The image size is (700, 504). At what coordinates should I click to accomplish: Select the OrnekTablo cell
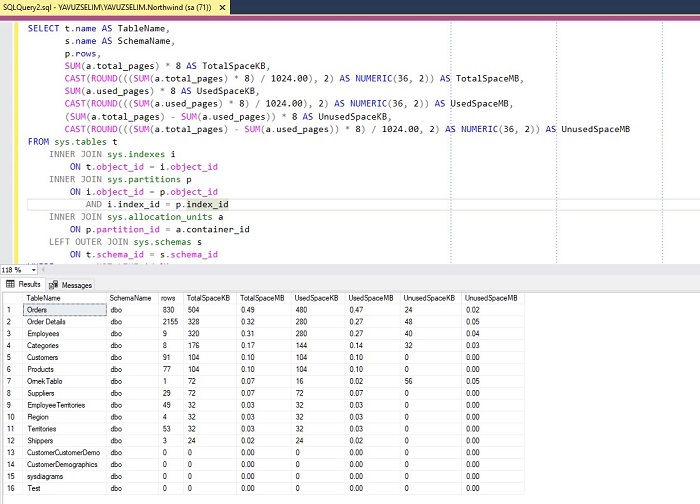click(65, 381)
